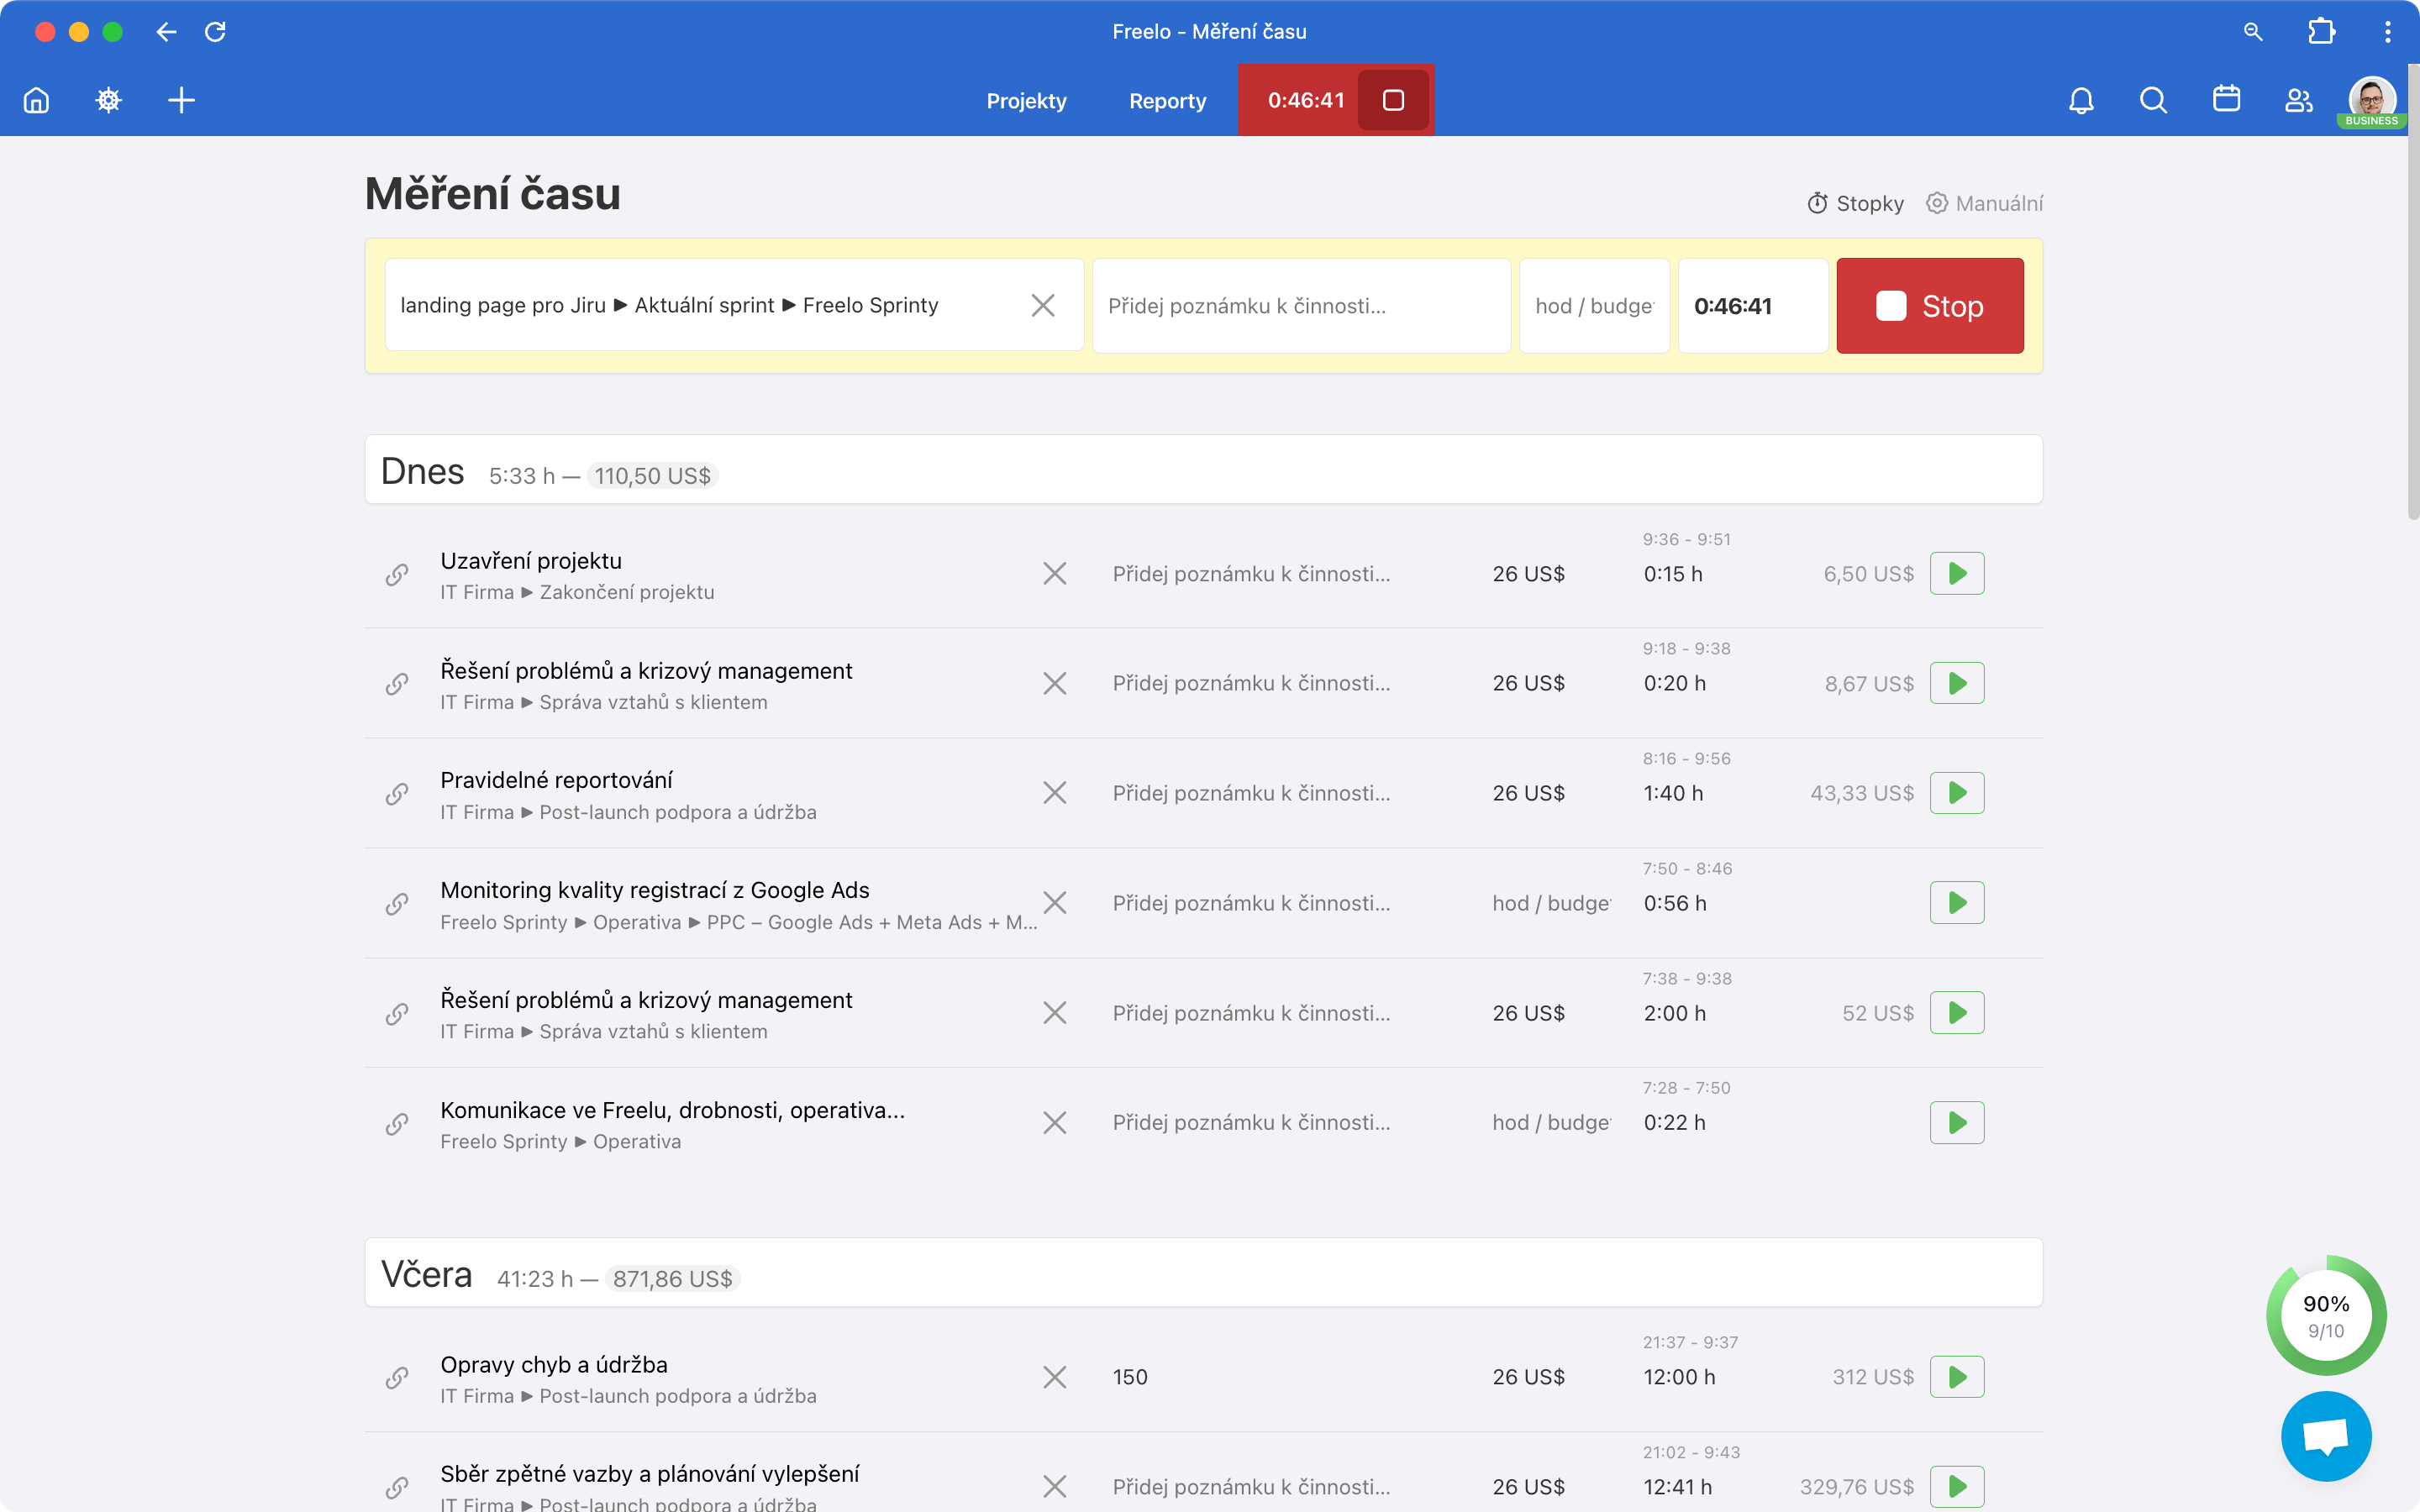Click the 12:00 h duration of Opravy chyb
The image size is (2420, 1512).
point(1679,1377)
